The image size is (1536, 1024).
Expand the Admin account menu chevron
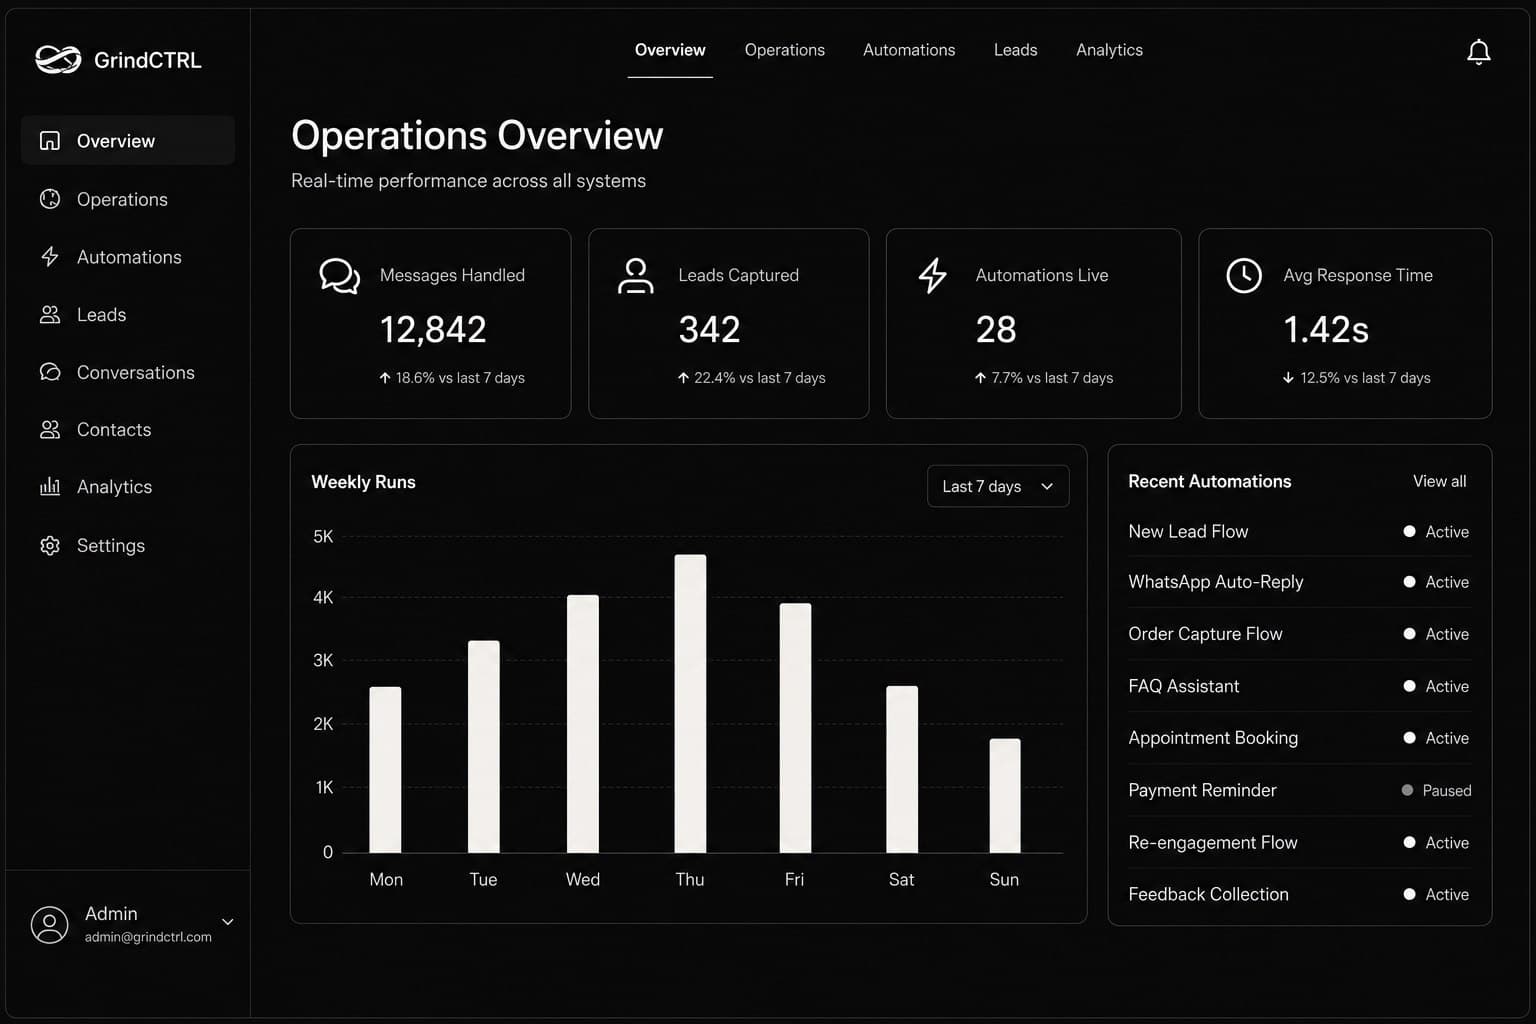[x=228, y=922]
